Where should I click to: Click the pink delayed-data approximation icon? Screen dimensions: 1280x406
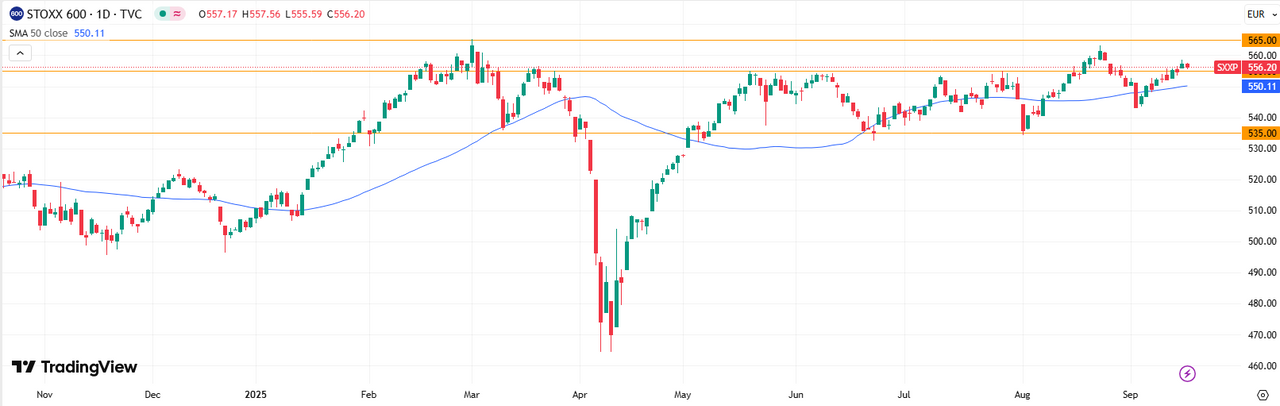[x=178, y=14]
